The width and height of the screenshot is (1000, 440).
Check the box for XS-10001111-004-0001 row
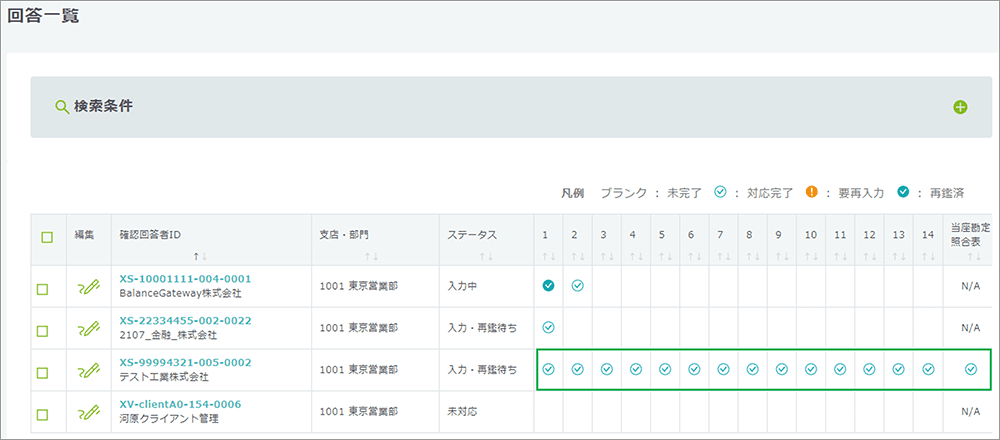(x=43, y=289)
